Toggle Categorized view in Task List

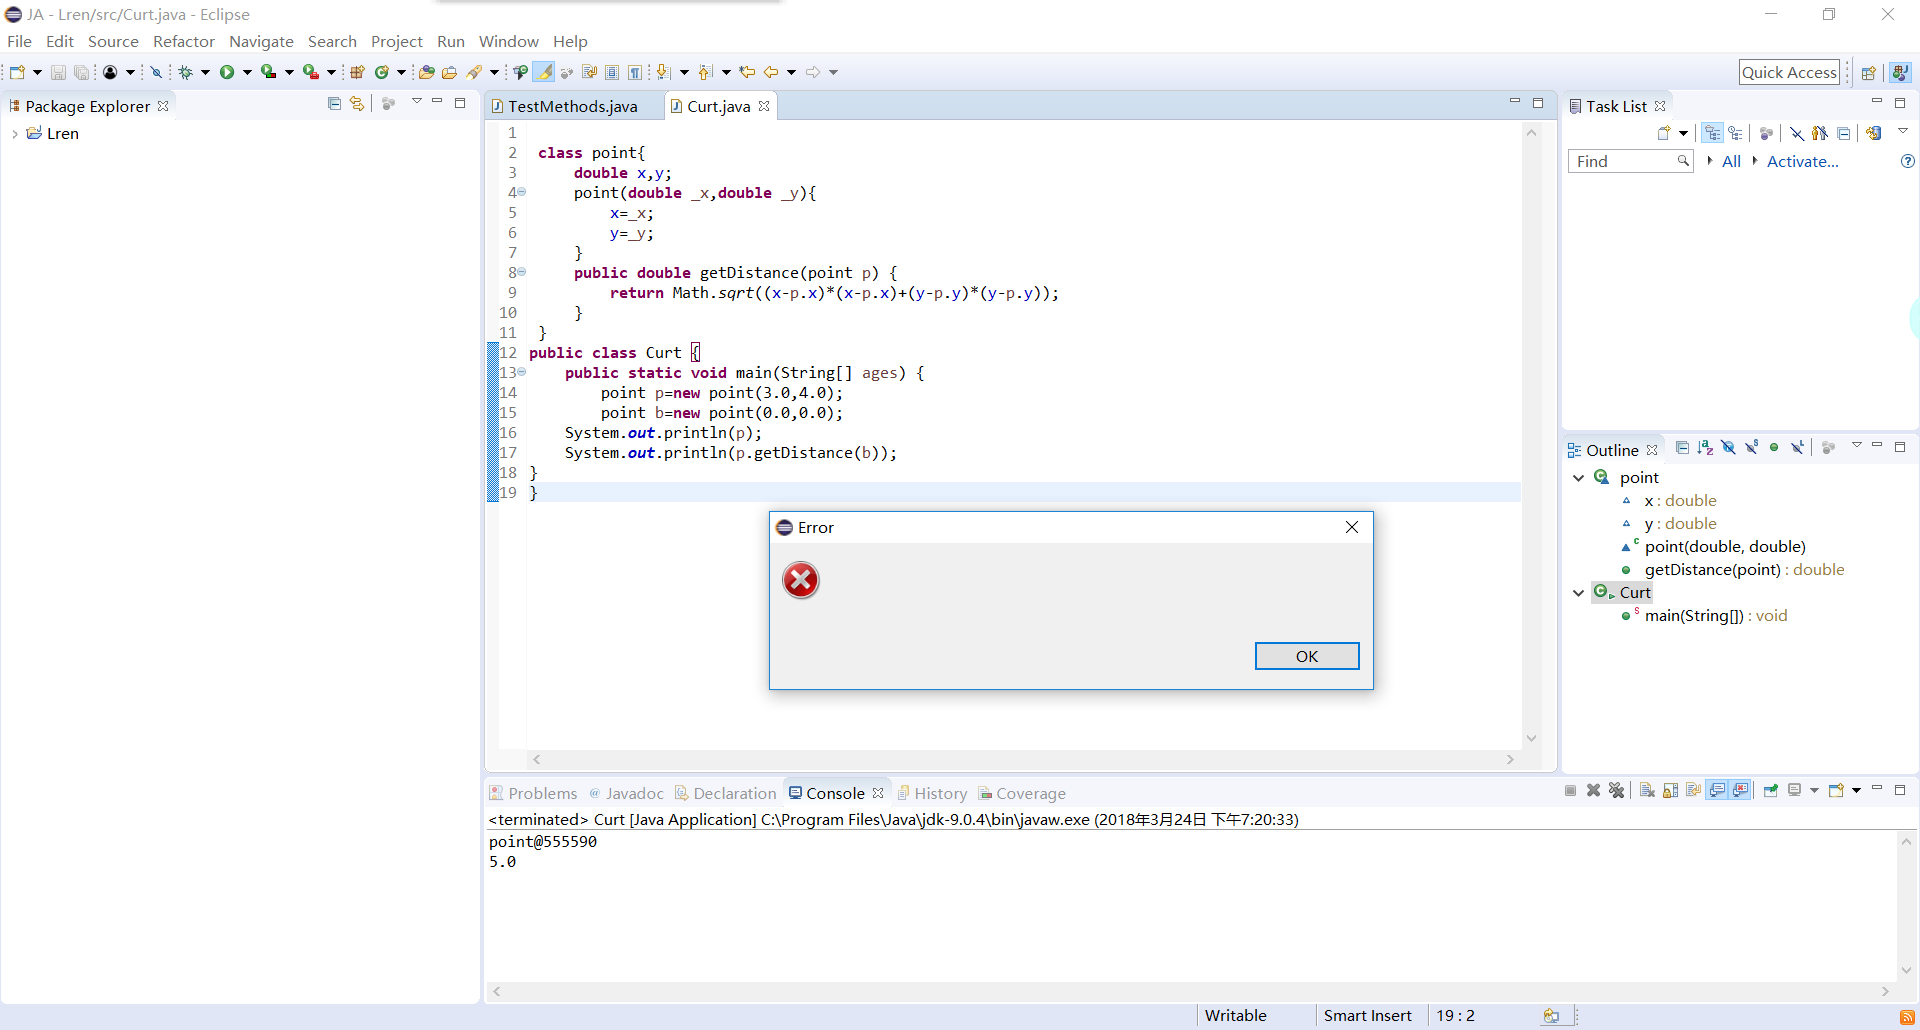point(1713,133)
